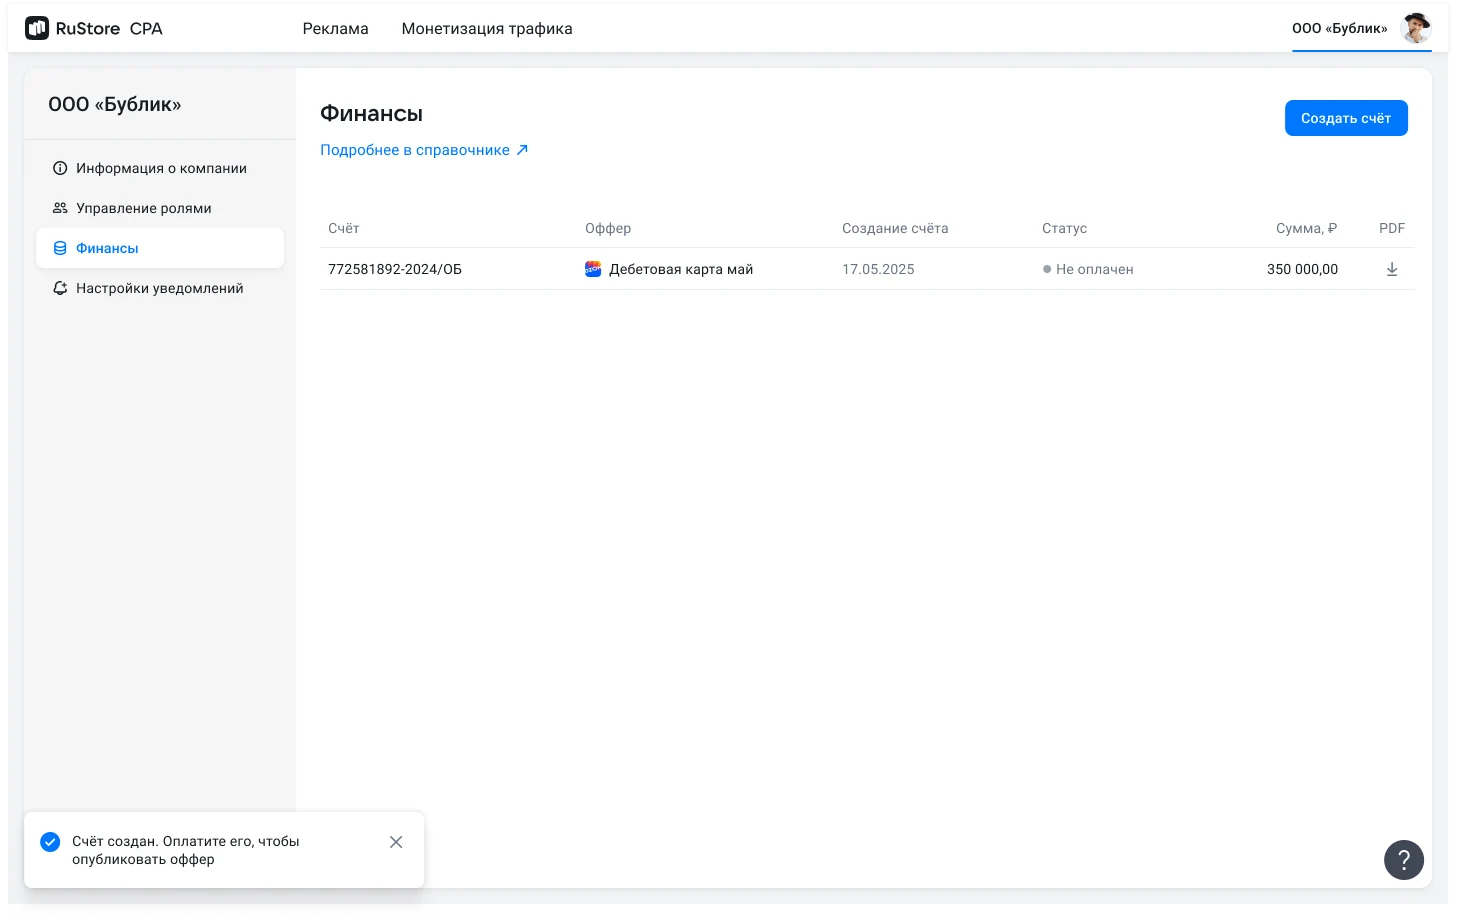Click the user avatar photo
1457x920 pixels.
point(1415,28)
